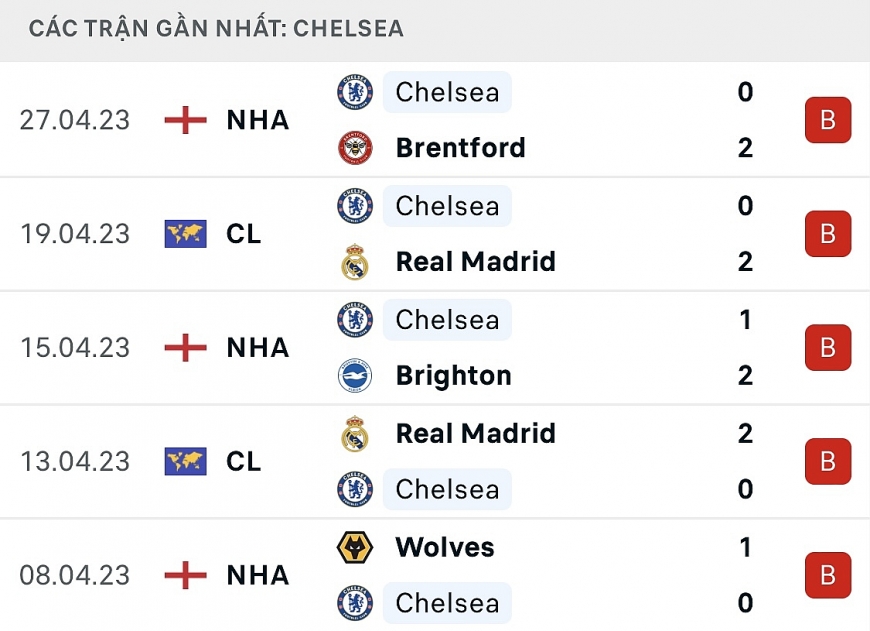Click the Chelsea club crest next to Brentford match
Image resolution: width=870 pixels, height=631 pixels.
[x=354, y=92]
